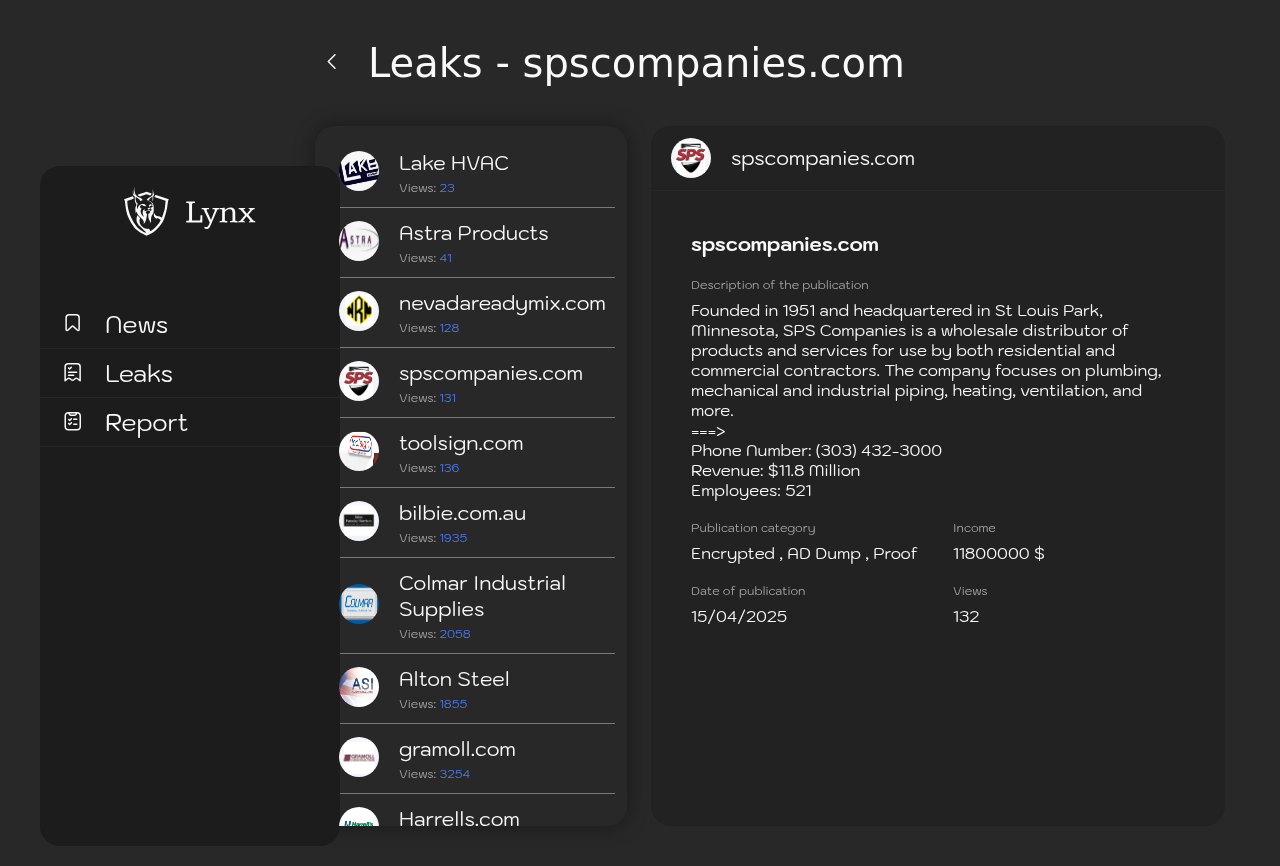Click the nevadareadymix.com logo thumbnail

[359, 311]
